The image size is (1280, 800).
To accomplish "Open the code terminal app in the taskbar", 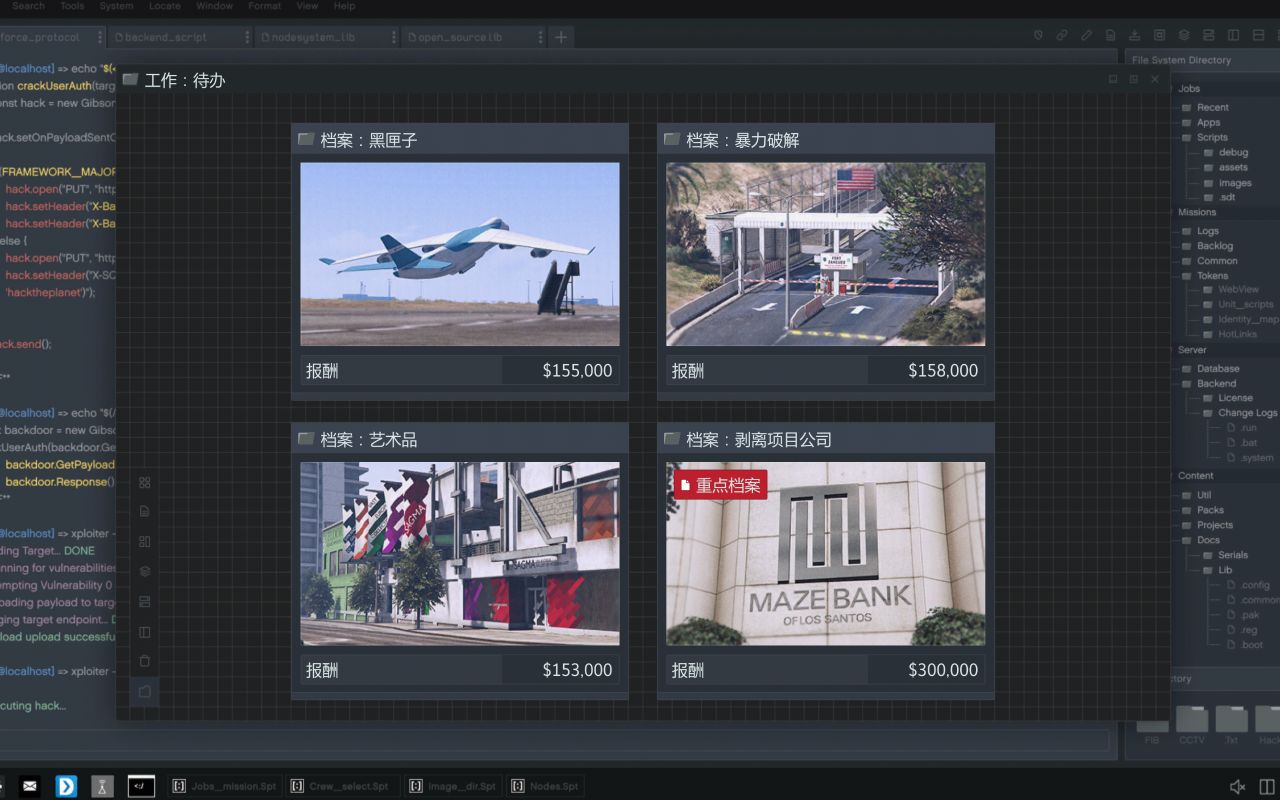I will 141,786.
